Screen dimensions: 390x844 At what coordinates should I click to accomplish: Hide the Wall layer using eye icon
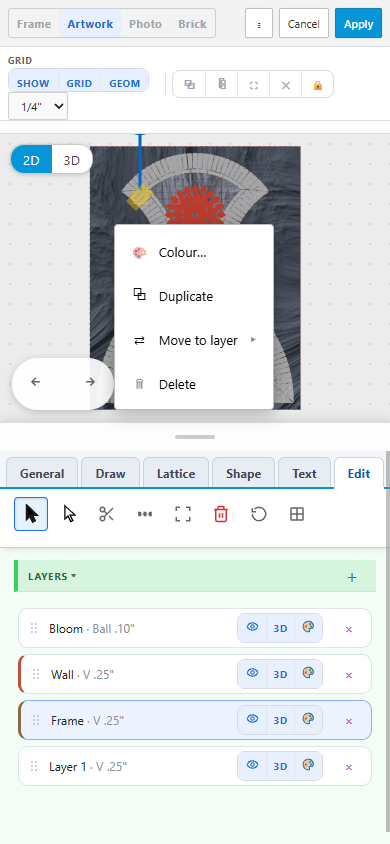tap(252, 674)
